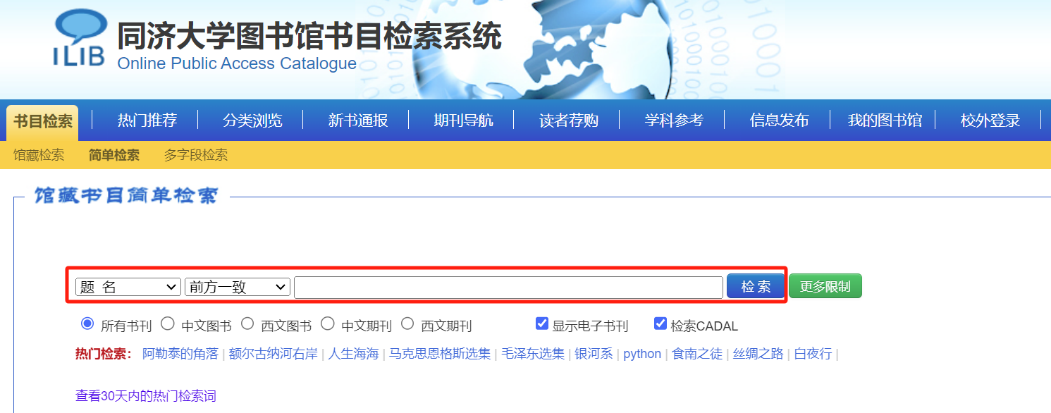Screen dimensions: 1051x413
Task: Open the 读者荐购 page
Action: pos(568,121)
